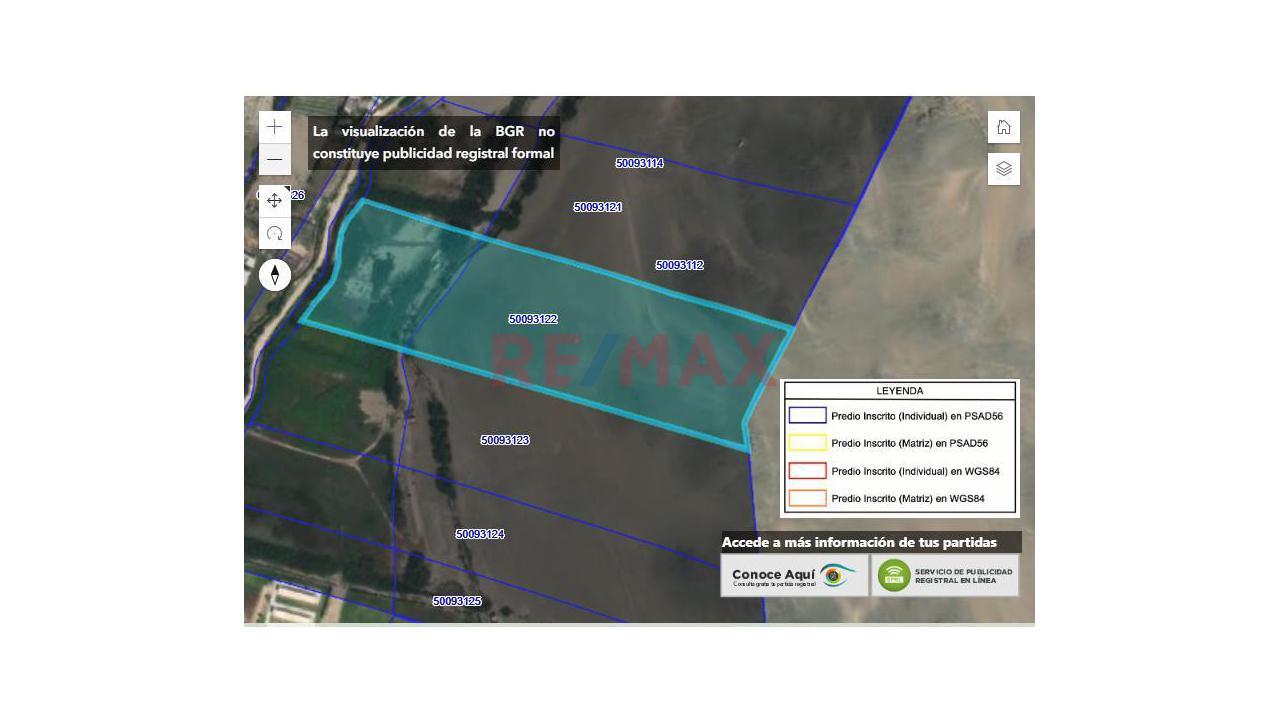The width and height of the screenshot is (1280, 720).
Task: Click the LEYENDA header in the legend
Action: click(900, 391)
